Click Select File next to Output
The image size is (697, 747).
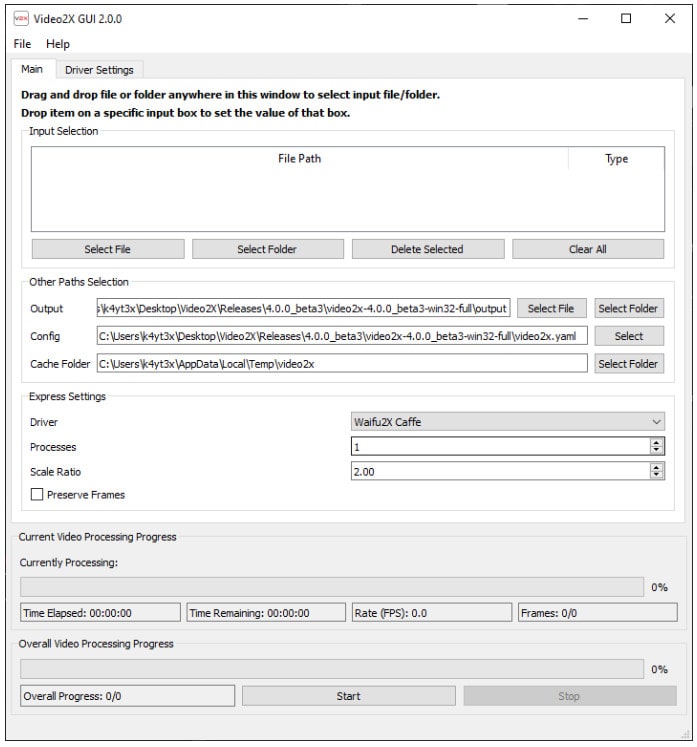click(x=551, y=308)
